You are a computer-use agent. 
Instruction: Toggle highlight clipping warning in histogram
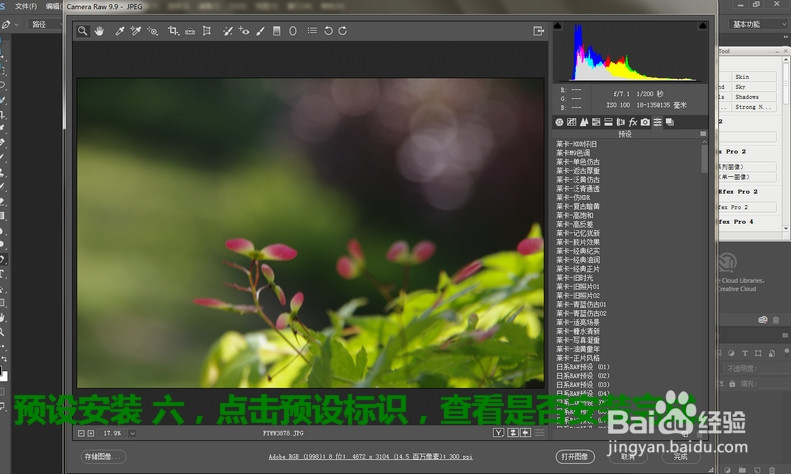703,25
